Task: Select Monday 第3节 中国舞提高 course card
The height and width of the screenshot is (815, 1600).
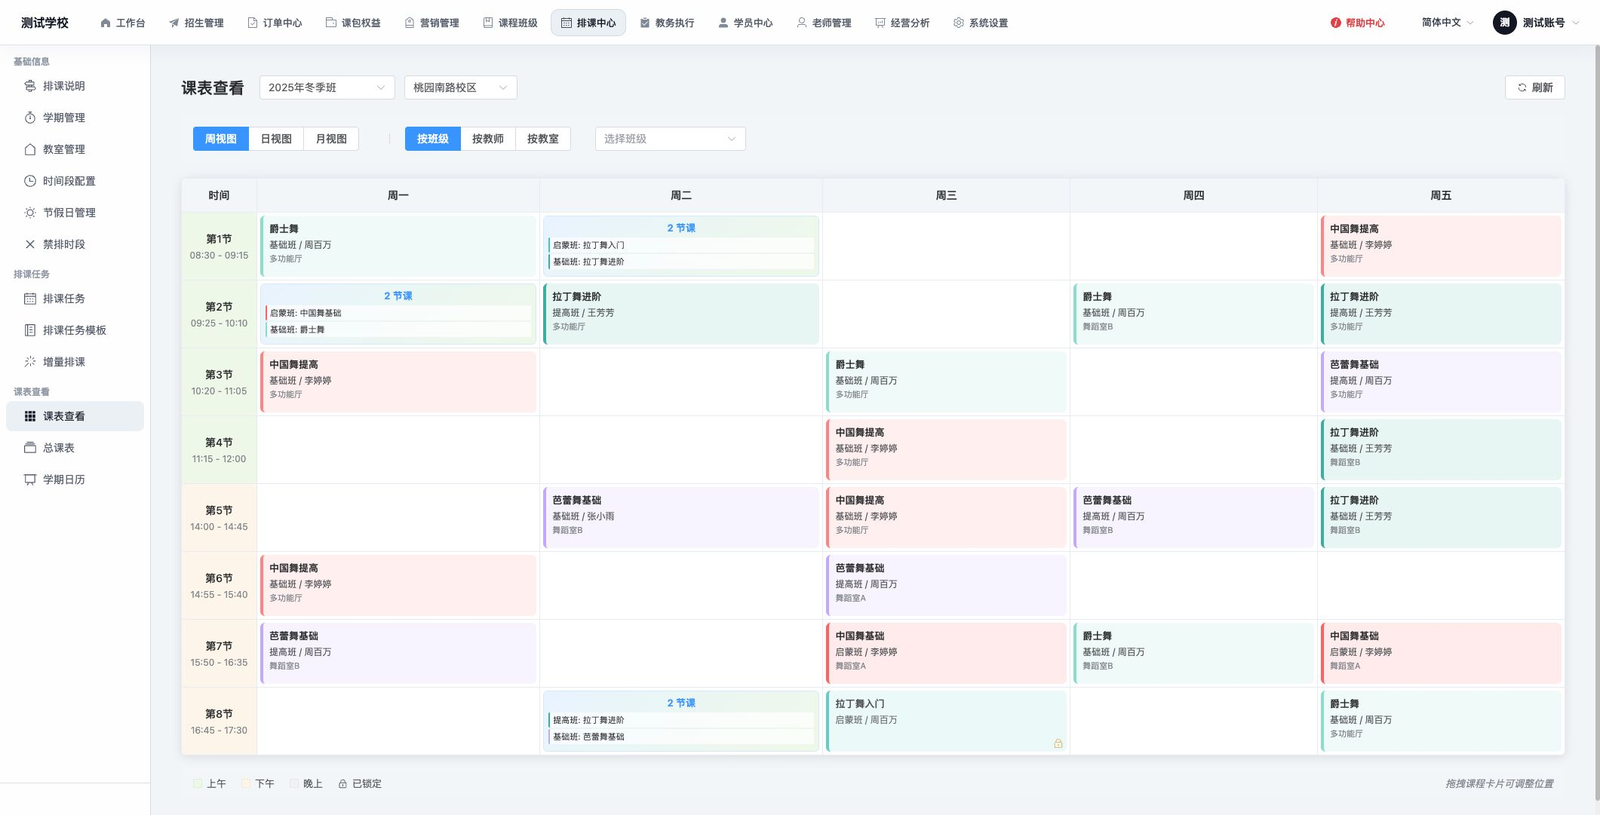Action: (398, 382)
